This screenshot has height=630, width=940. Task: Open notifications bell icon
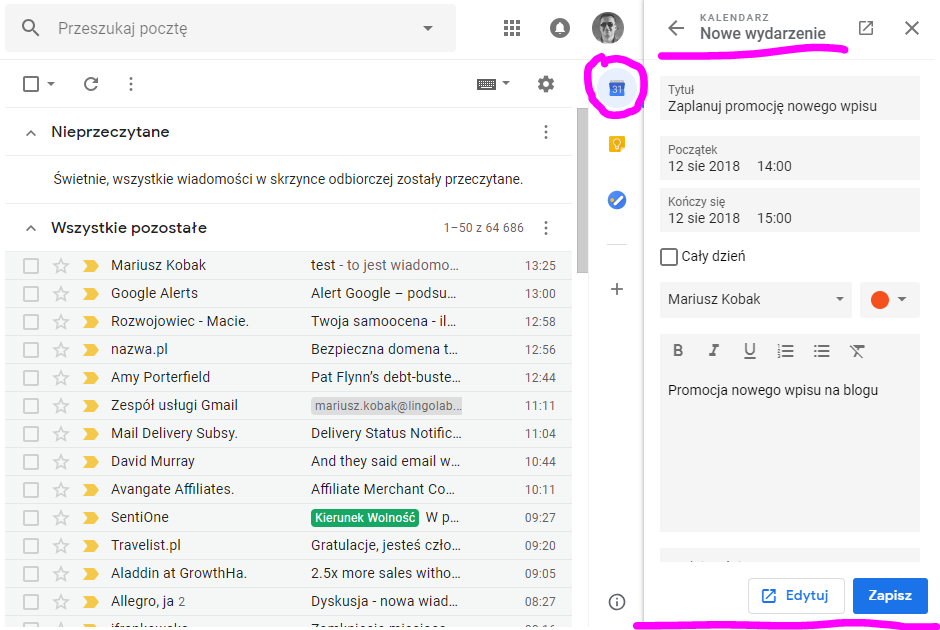click(x=560, y=28)
